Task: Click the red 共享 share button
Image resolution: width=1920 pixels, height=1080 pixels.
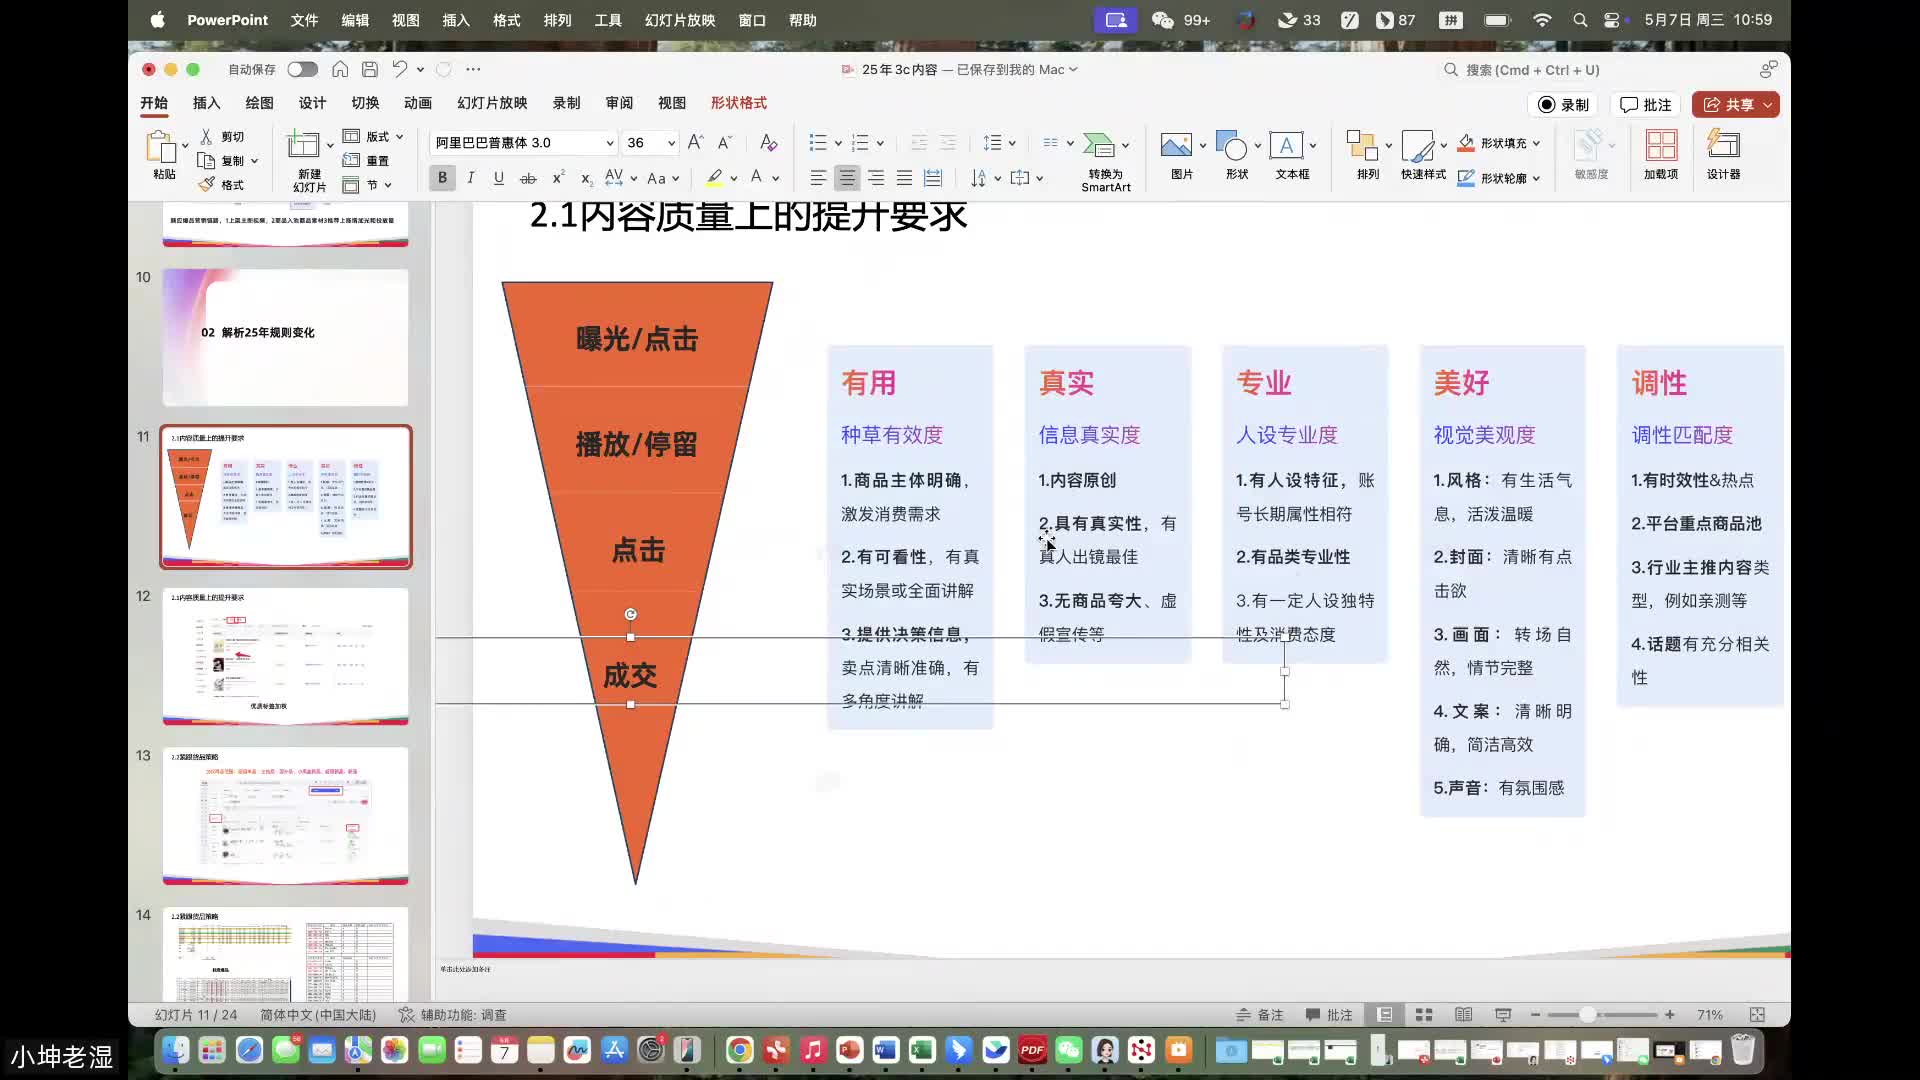Action: pos(1735,104)
